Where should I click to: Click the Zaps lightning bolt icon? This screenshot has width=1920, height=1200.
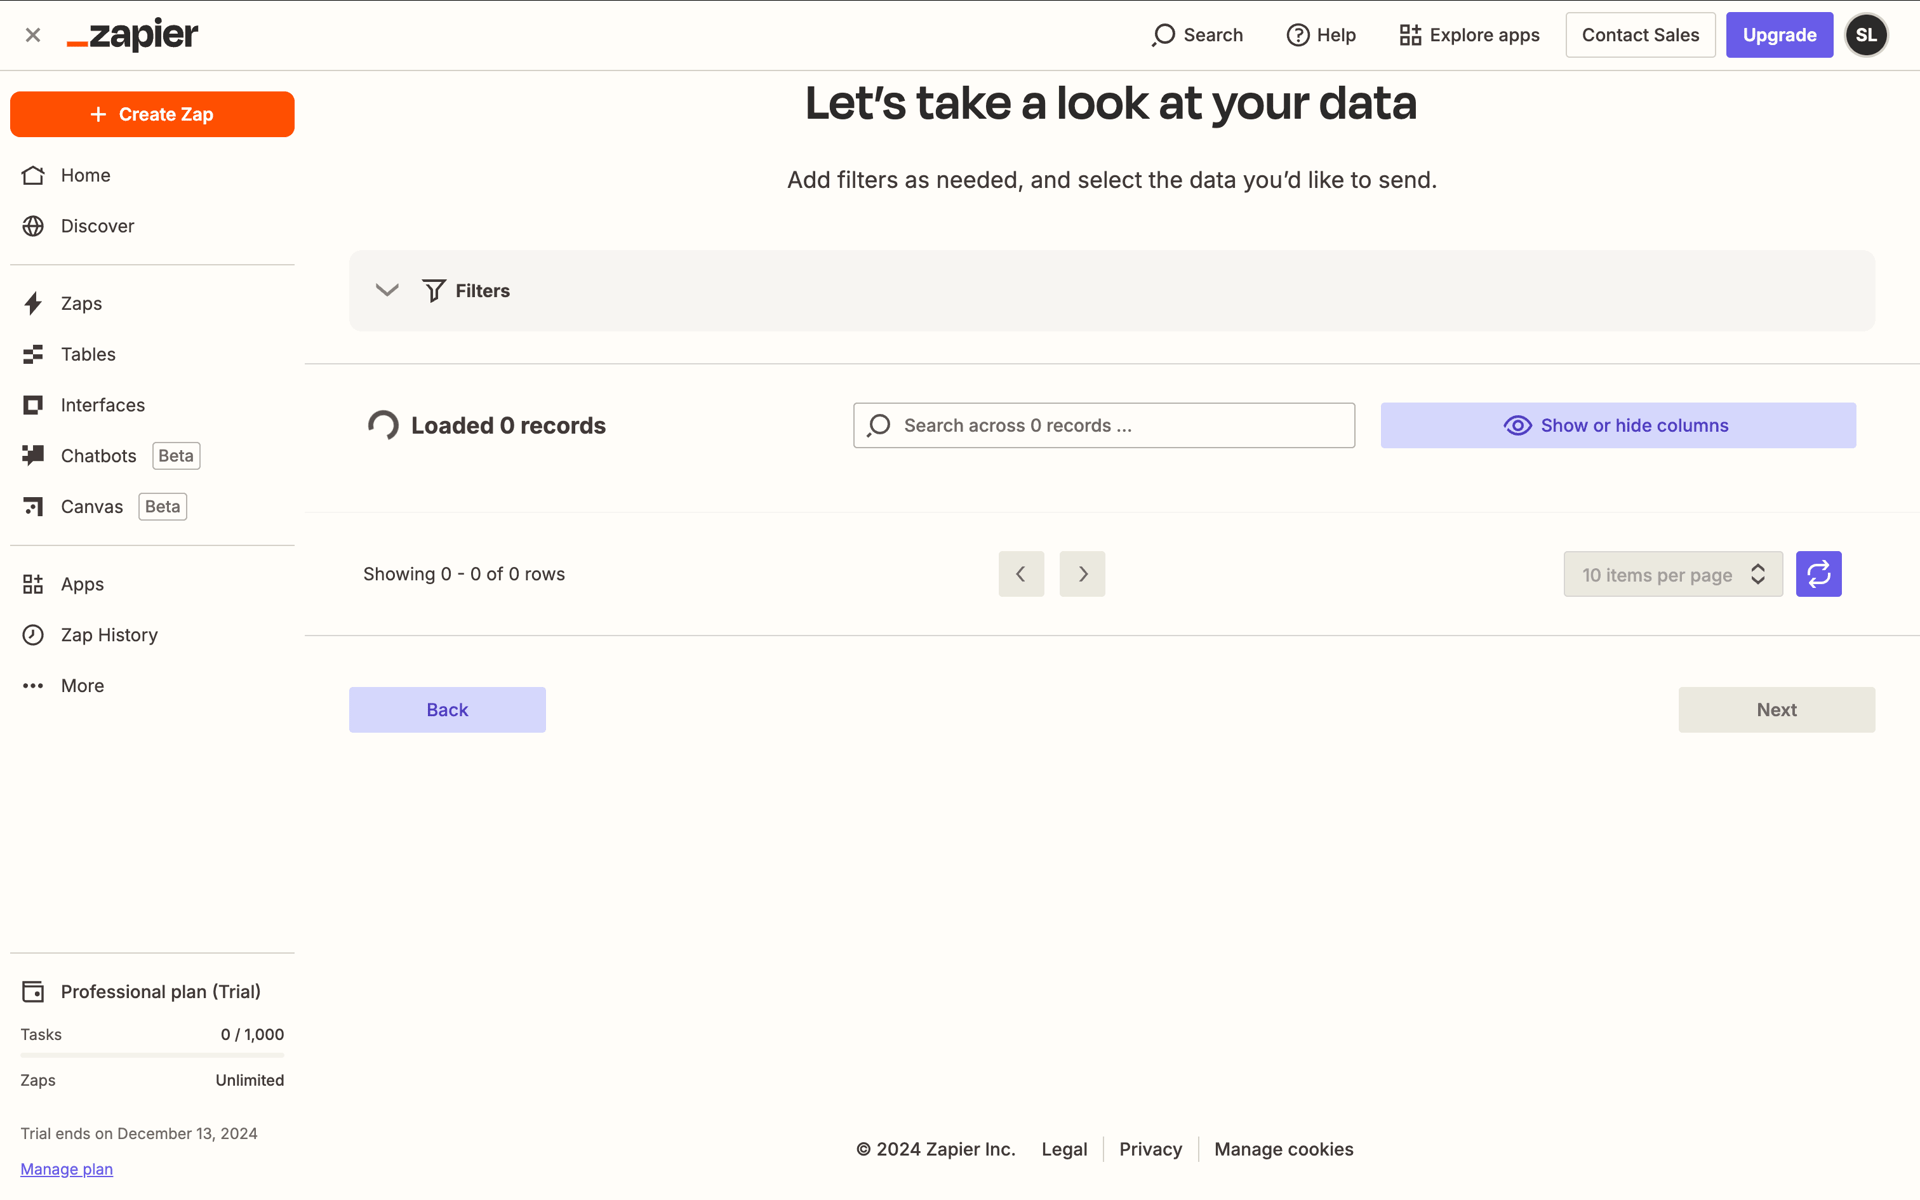coord(33,303)
